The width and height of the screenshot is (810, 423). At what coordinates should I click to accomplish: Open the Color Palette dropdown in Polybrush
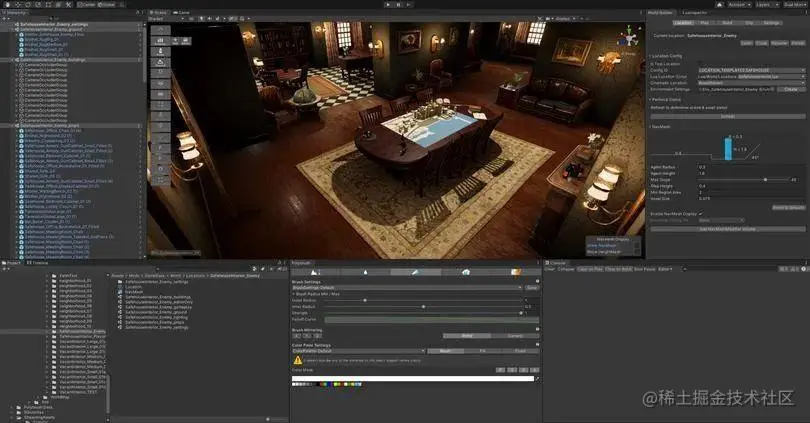tap(359, 351)
